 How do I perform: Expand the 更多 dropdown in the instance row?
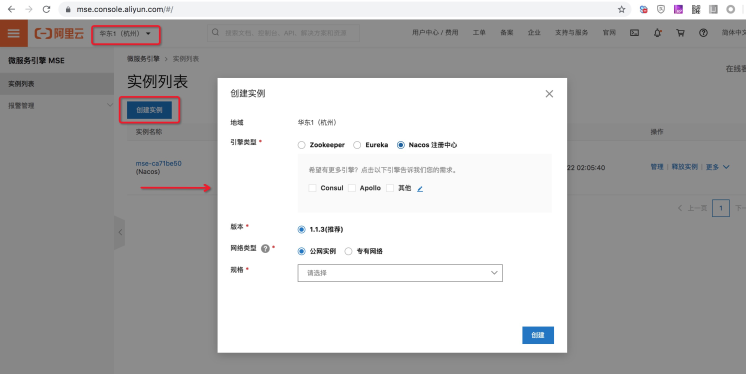(x=717, y=167)
